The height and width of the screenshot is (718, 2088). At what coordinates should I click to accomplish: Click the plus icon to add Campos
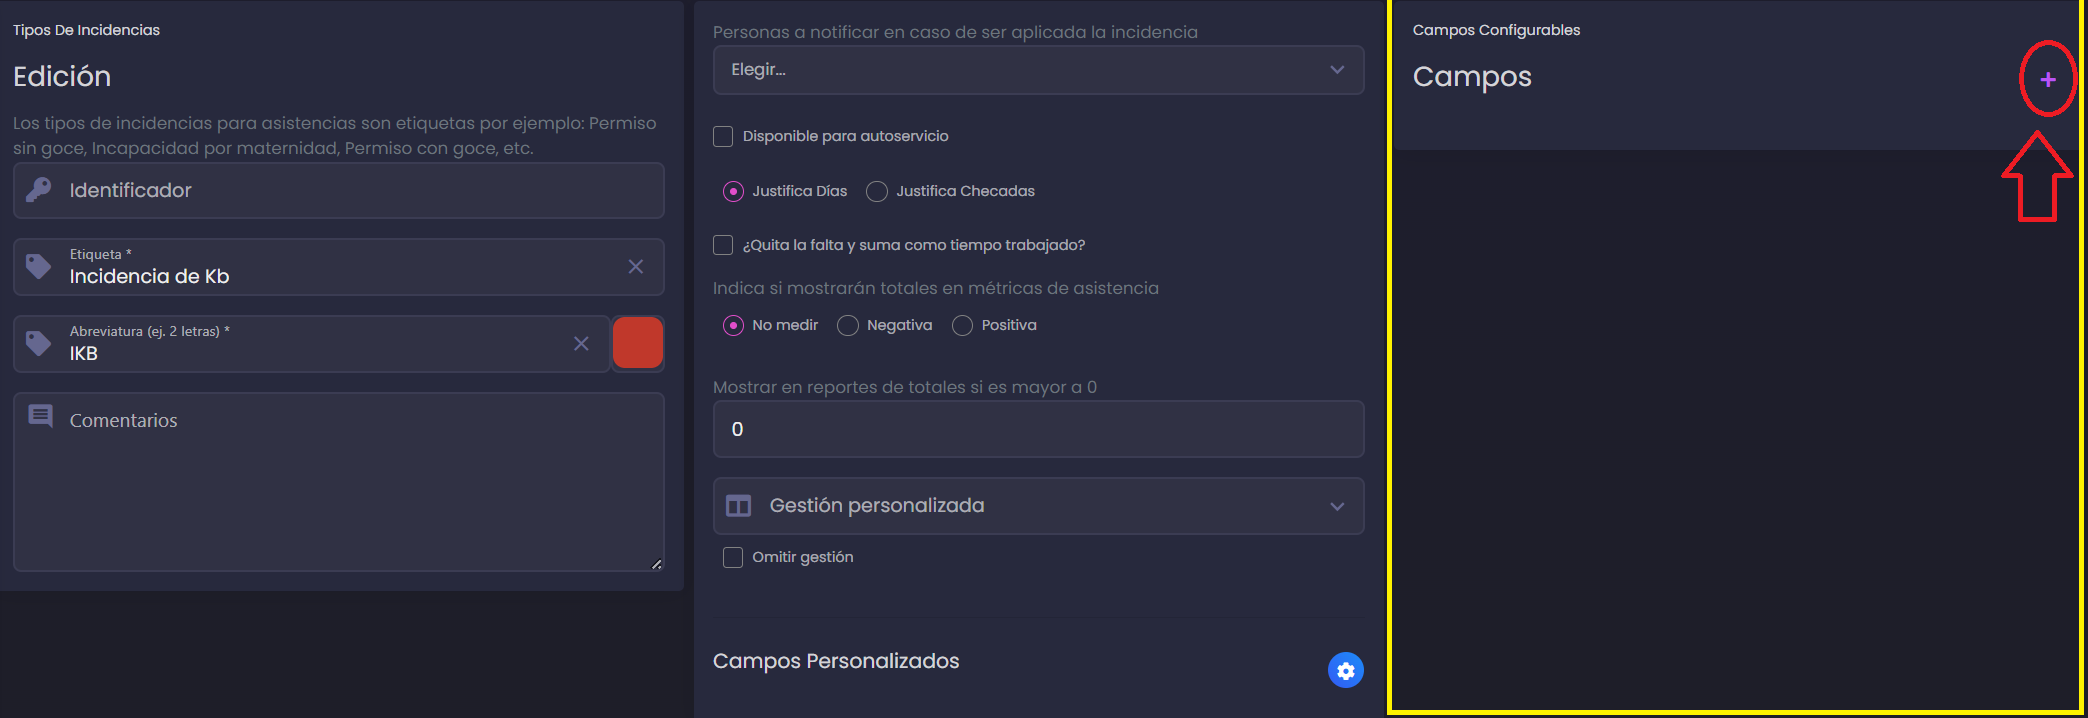pyautogui.click(x=2048, y=79)
